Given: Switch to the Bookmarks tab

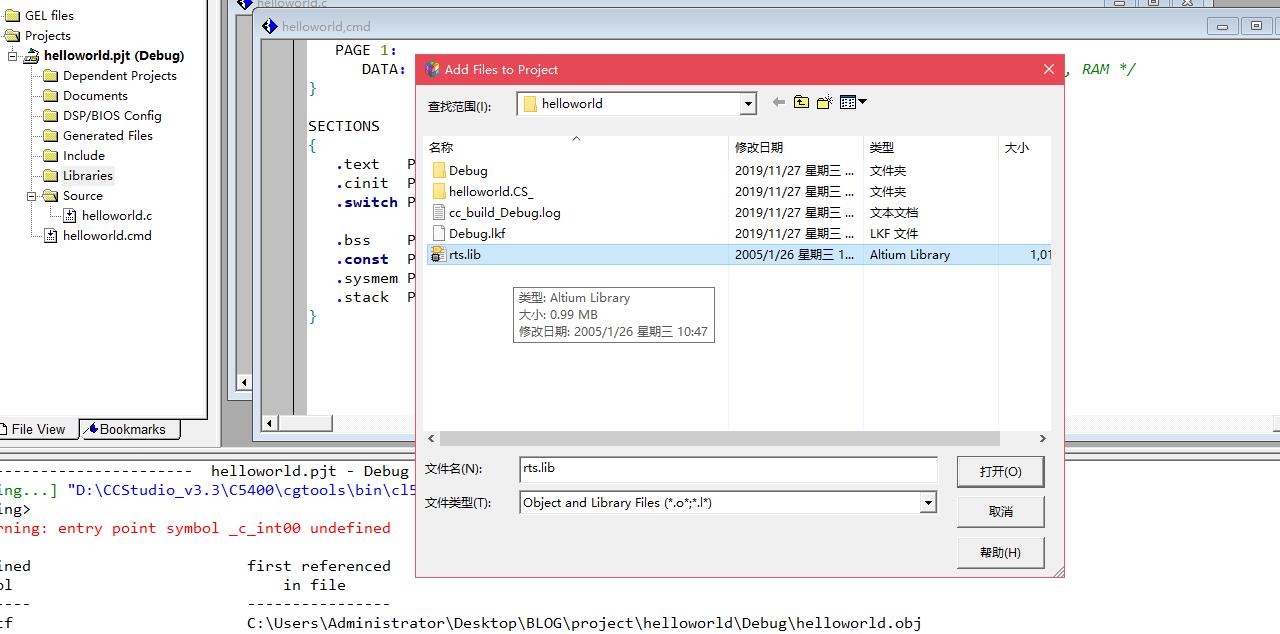Looking at the screenshot, I should coord(131,429).
